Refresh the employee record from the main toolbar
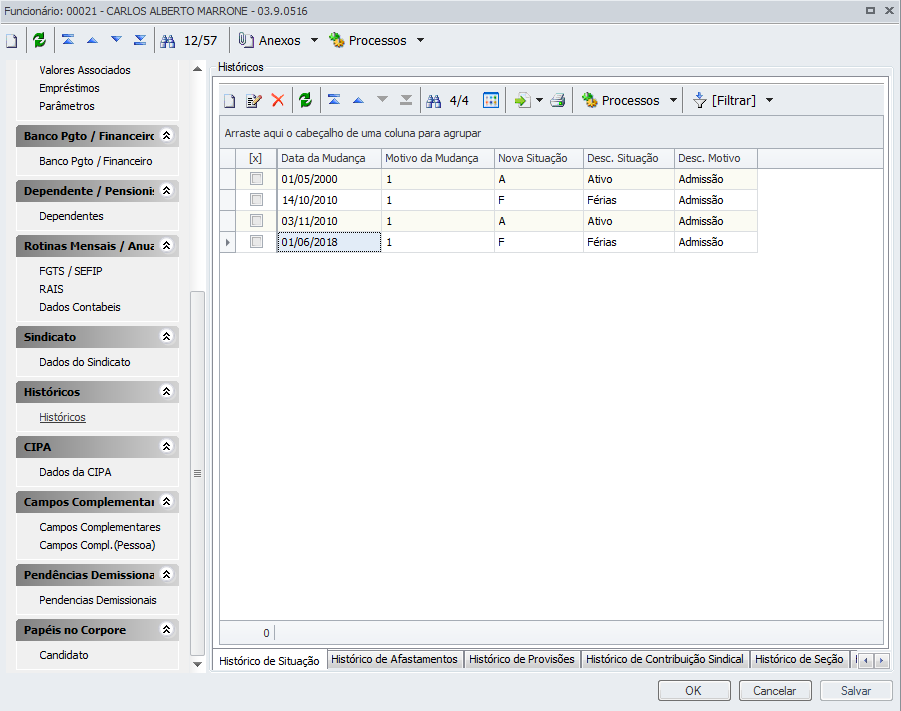901x711 pixels. click(x=39, y=40)
